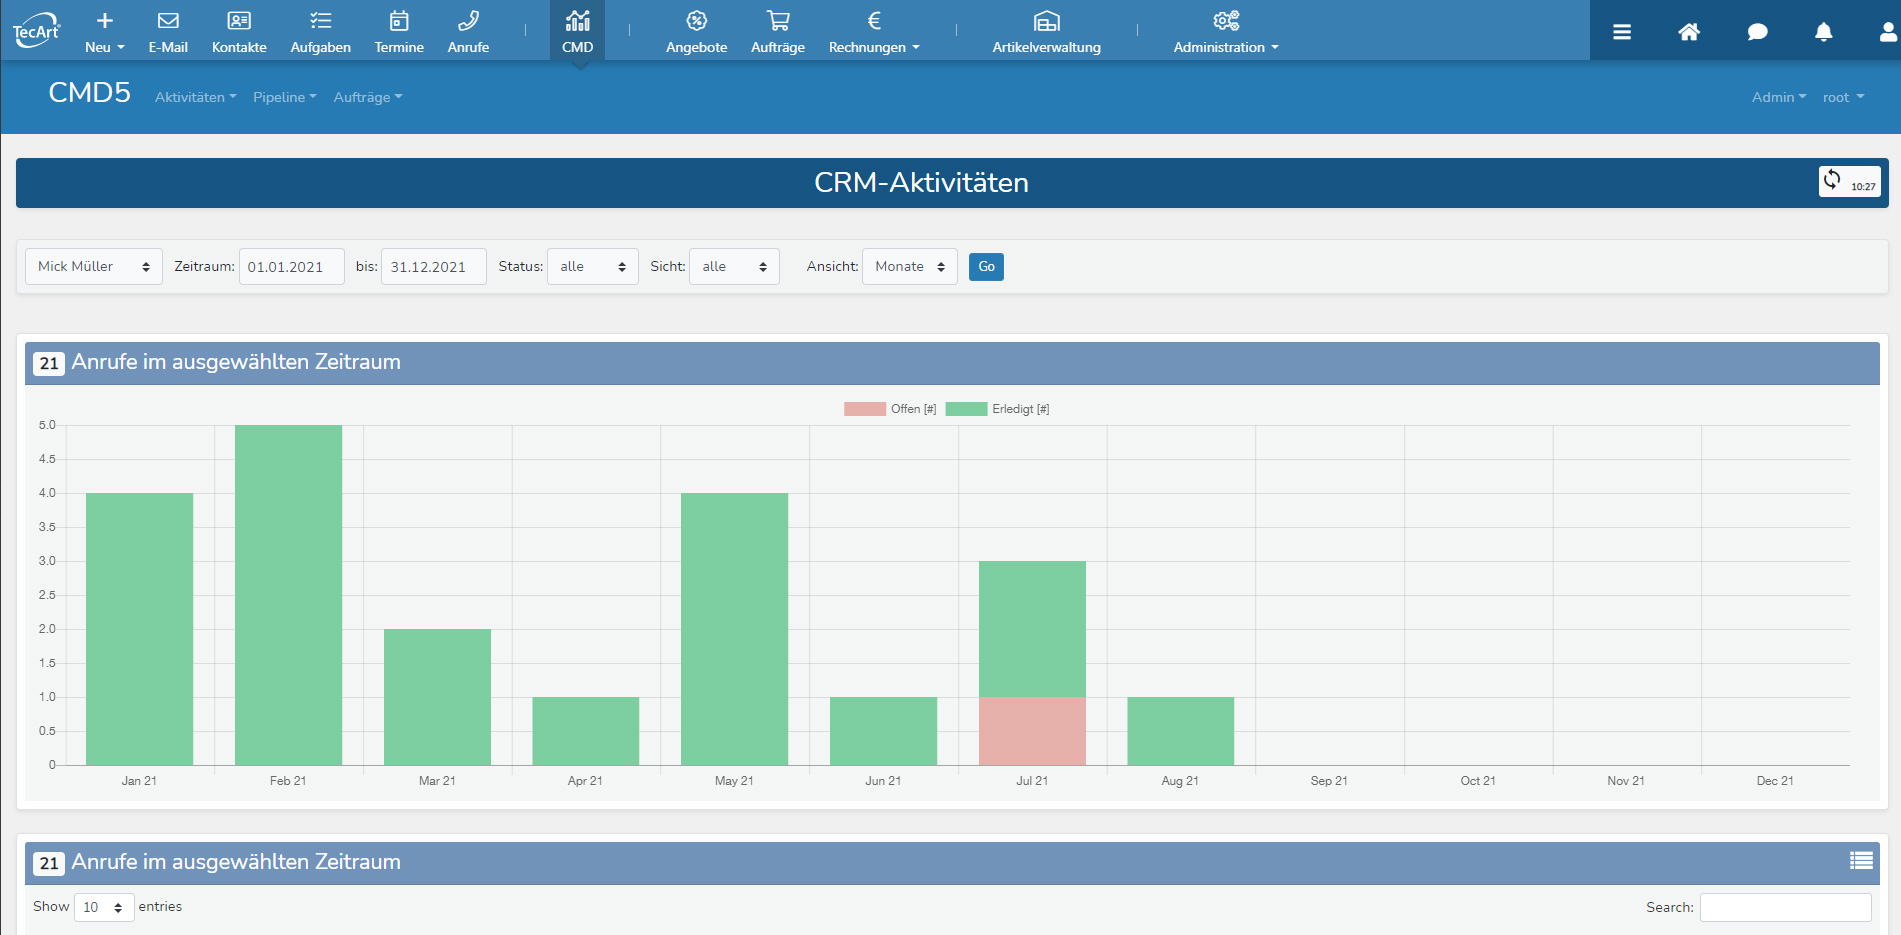1901x935 pixels.
Task: Open the Admin link menu
Action: click(1778, 97)
